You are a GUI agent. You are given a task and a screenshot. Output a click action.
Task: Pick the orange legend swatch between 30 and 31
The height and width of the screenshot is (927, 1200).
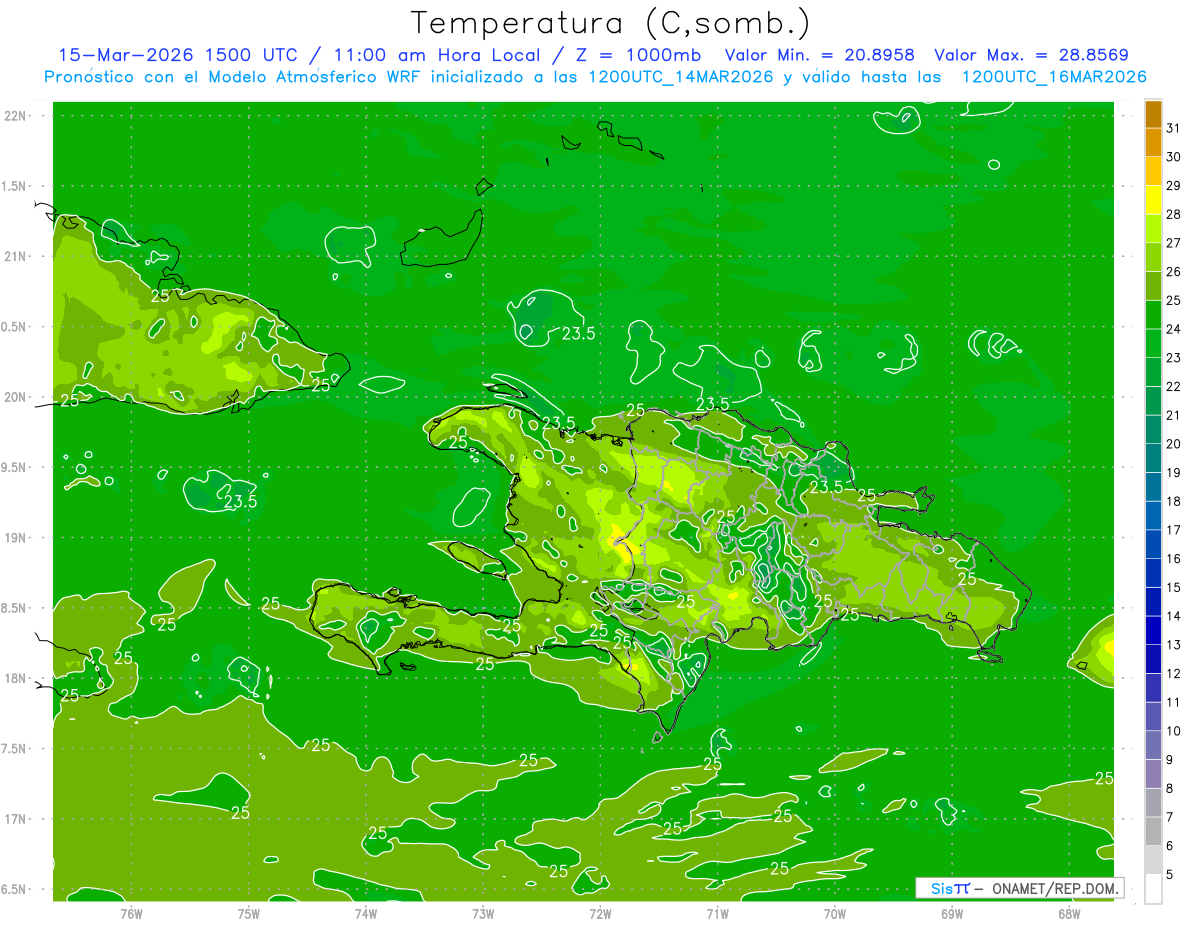pos(1153,143)
